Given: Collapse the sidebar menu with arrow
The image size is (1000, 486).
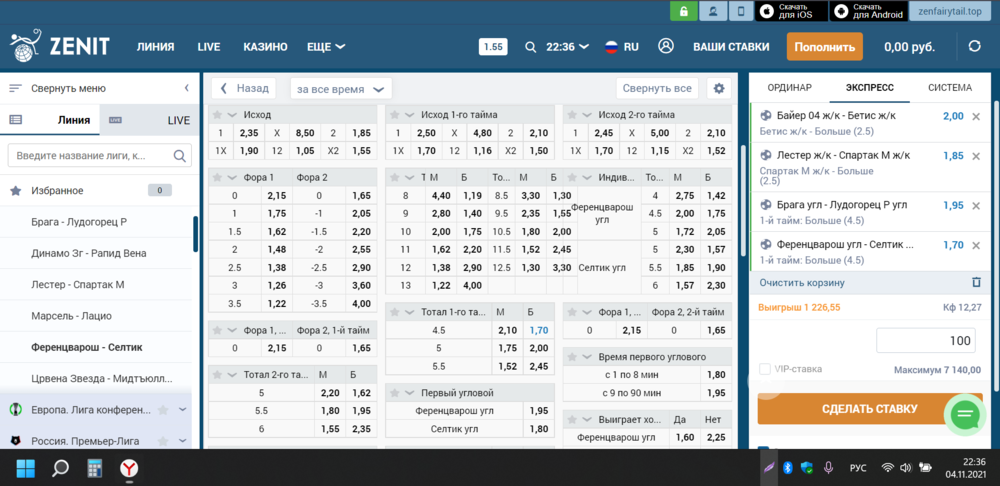Looking at the screenshot, I should [x=186, y=88].
